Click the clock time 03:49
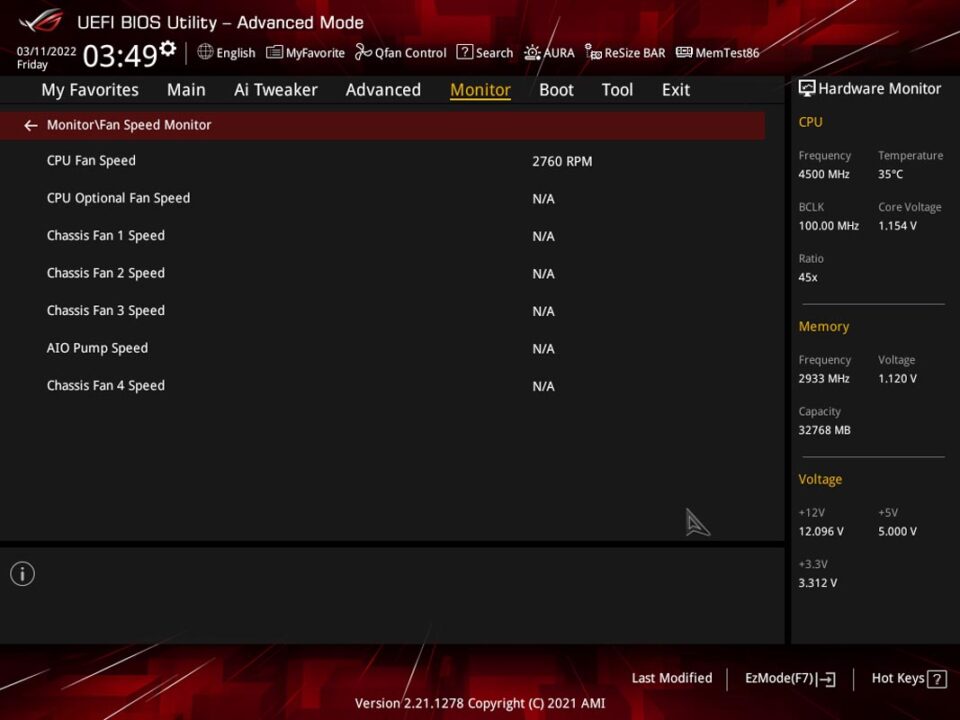 point(120,56)
